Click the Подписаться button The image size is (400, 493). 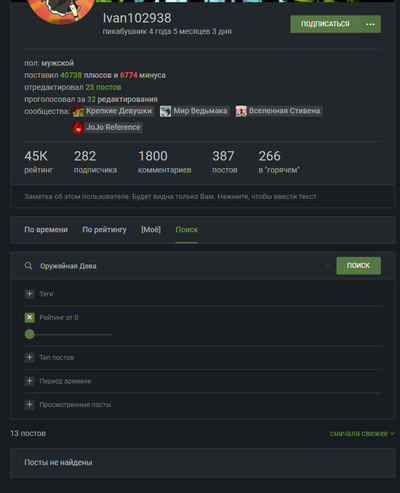click(325, 24)
